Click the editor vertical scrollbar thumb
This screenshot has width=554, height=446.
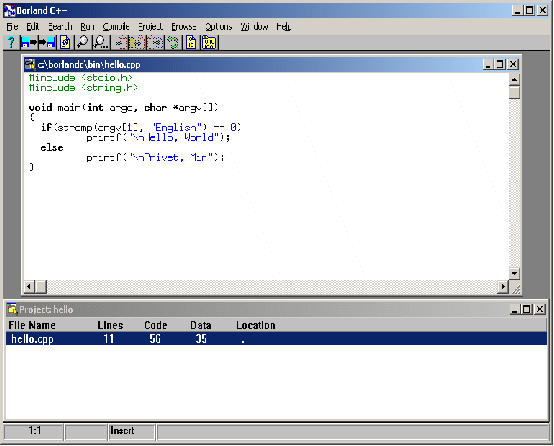pos(514,93)
